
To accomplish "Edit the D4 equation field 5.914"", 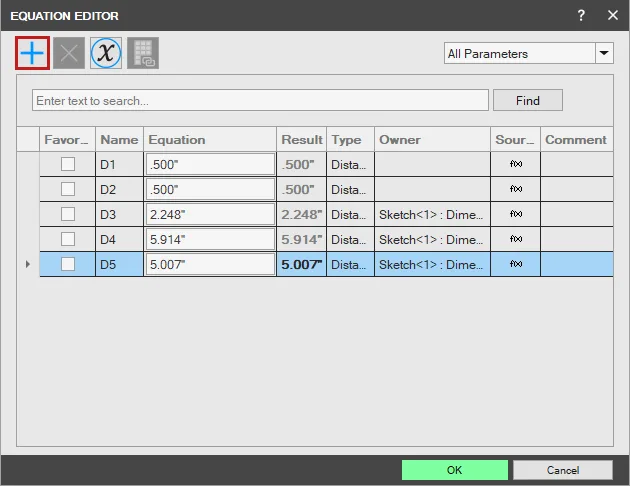I will [x=210, y=239].
